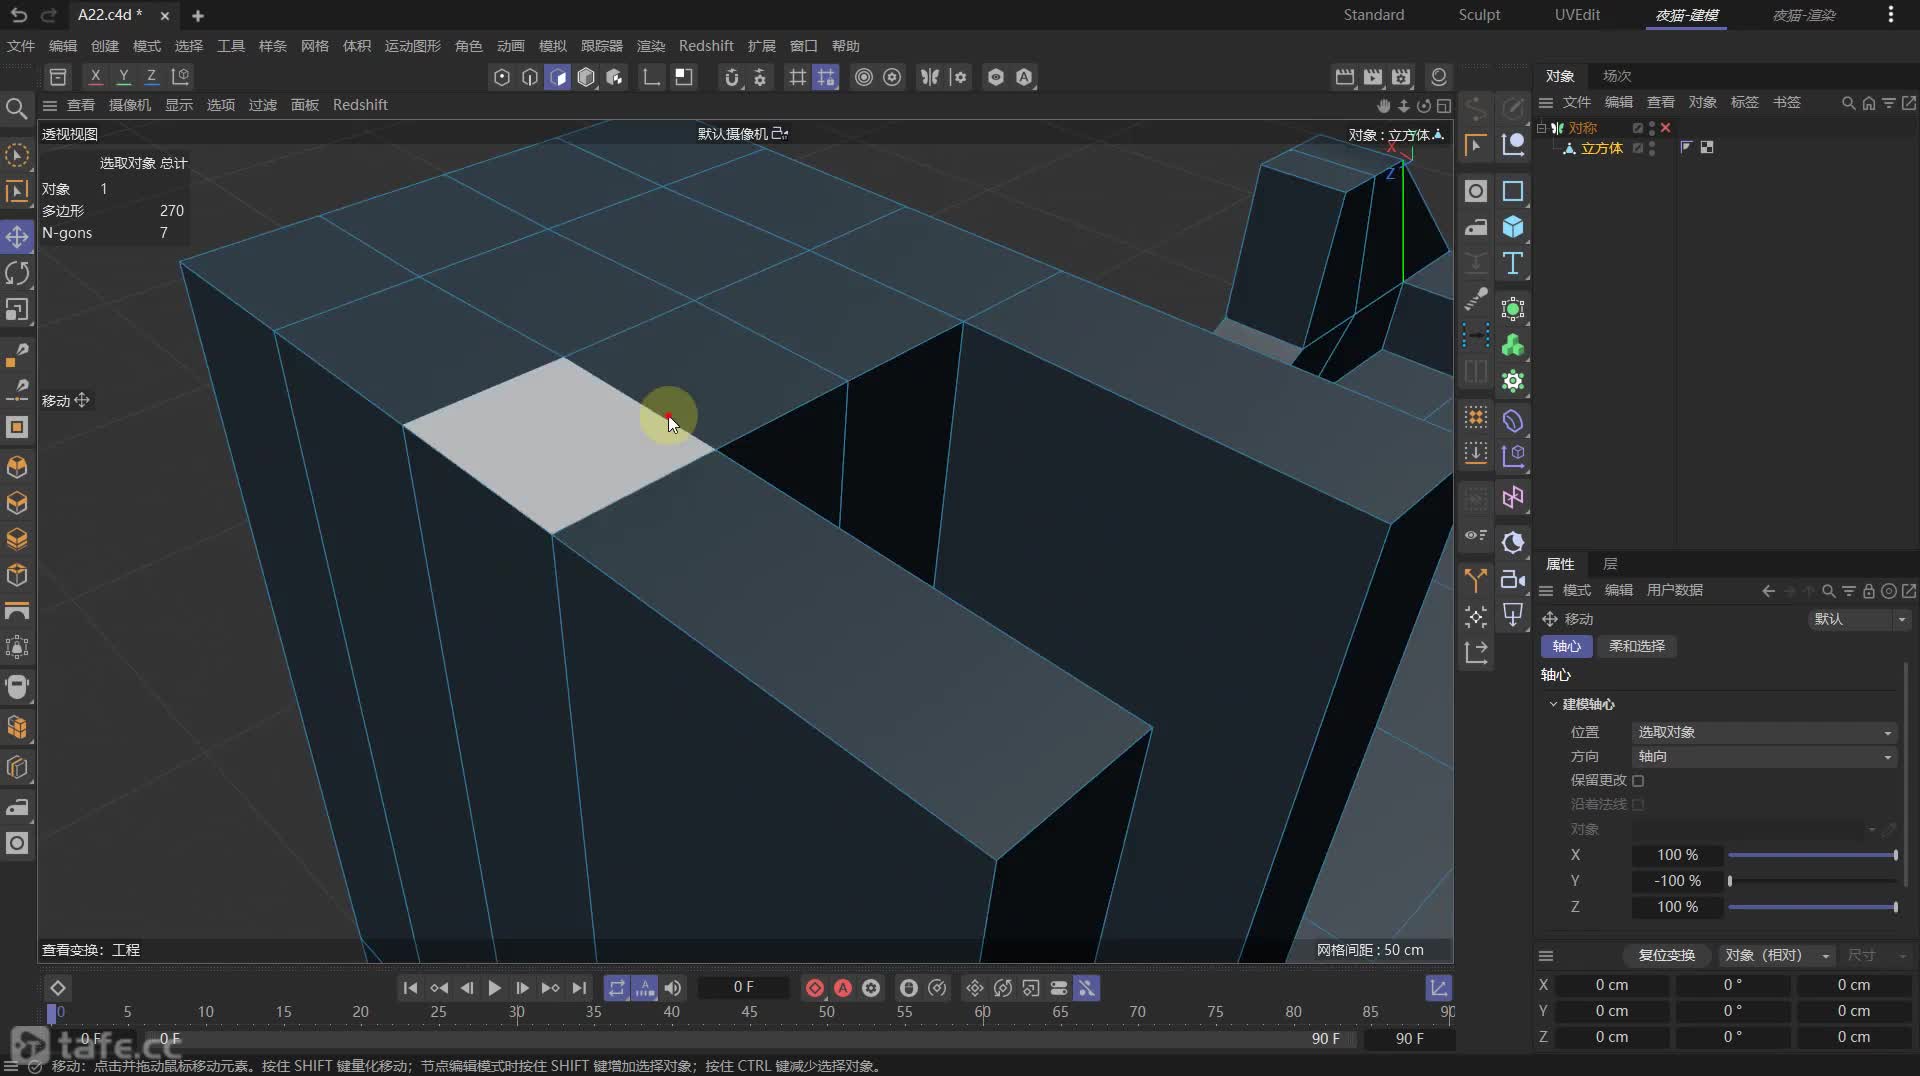Open 位置 dropdown showing 选取对象
The image size is (1920, 1076).
point(1764,732)
